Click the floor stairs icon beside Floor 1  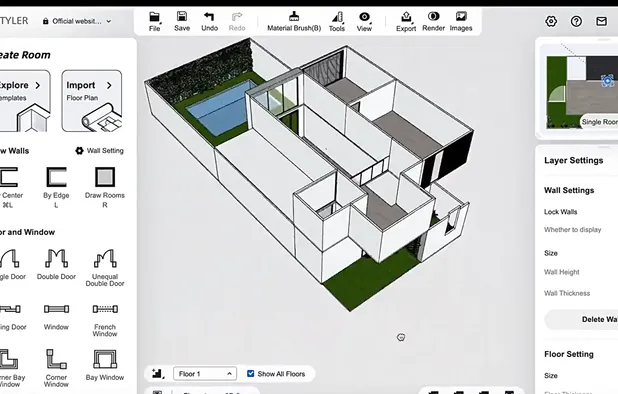point(157,374)
